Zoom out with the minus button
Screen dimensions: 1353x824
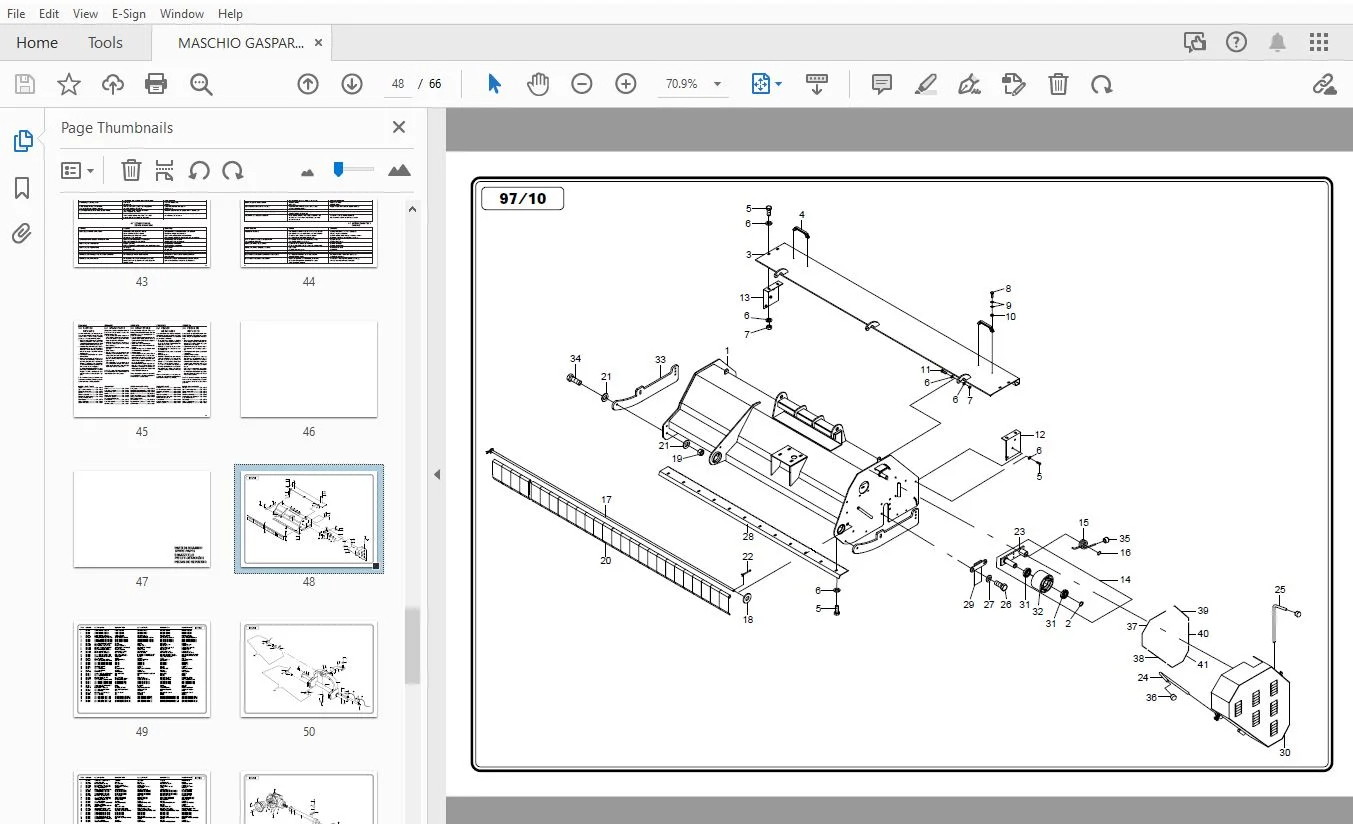click(x=582, y=84)
